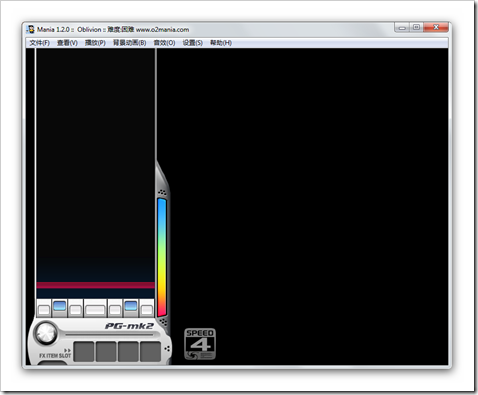The image size is (478, 395).
Task: Click the red judgment line in note lane
Action: pos(95,285)
